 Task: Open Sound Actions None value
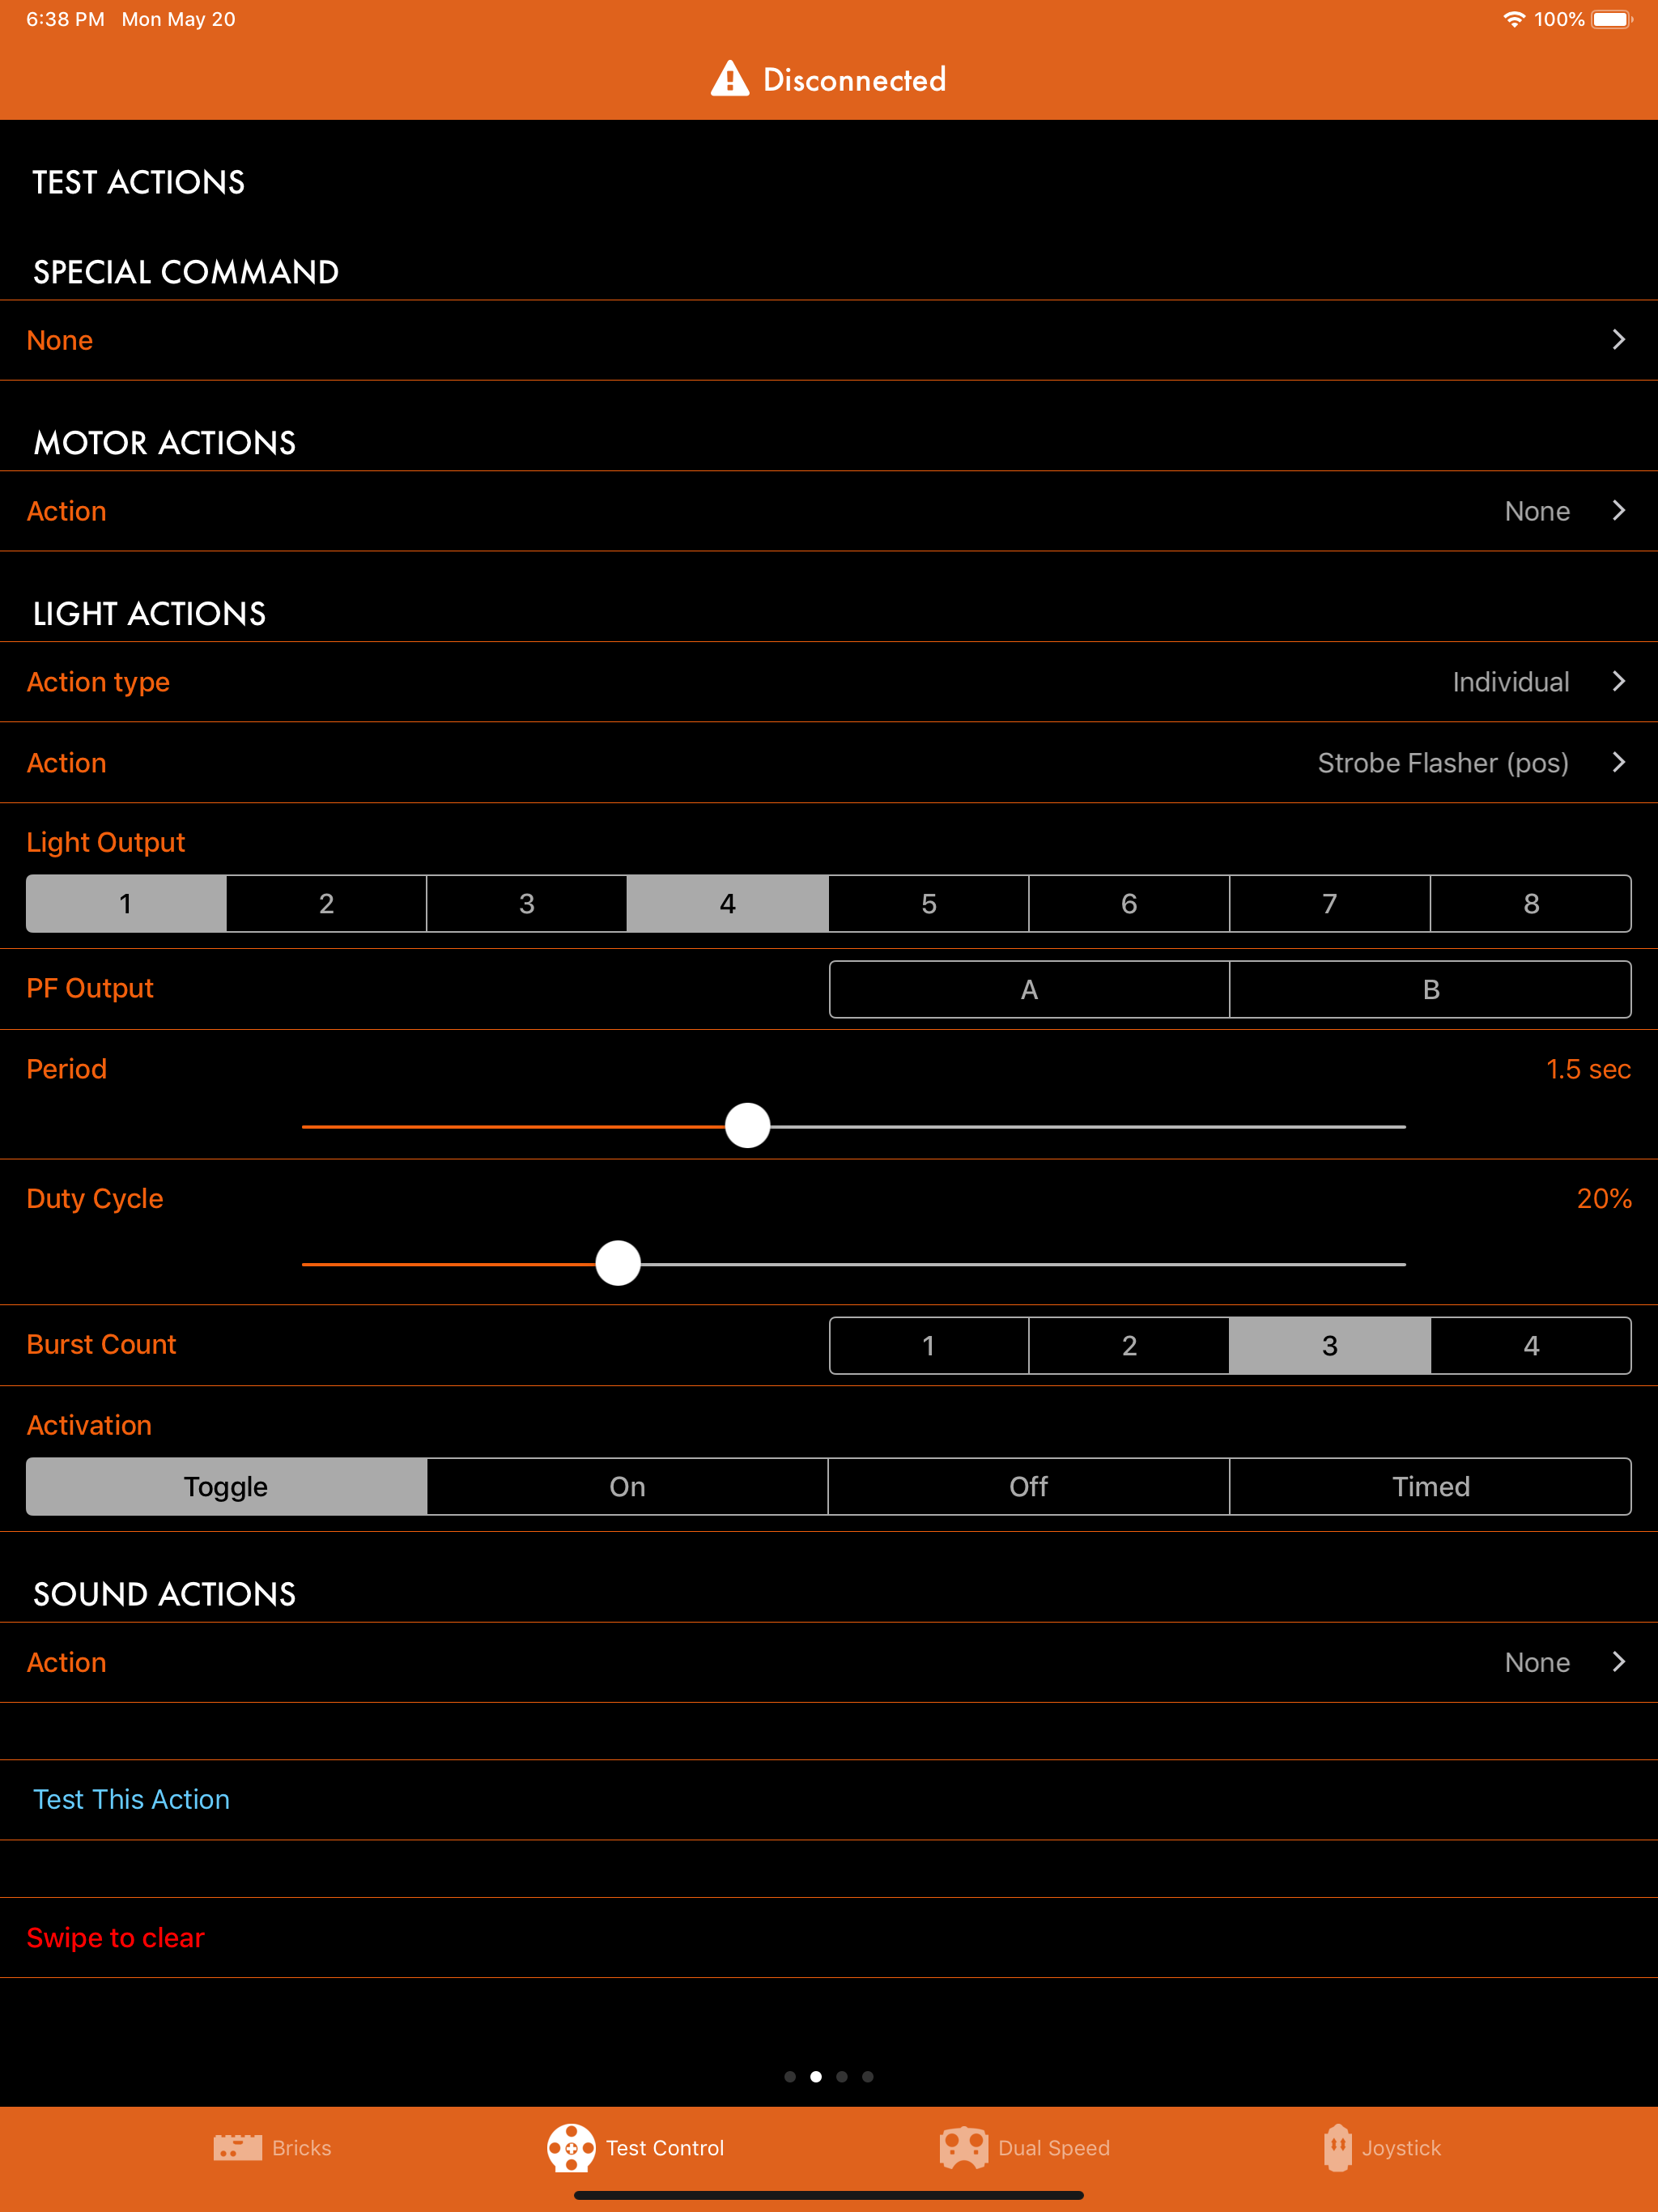coord(1537,1662)
